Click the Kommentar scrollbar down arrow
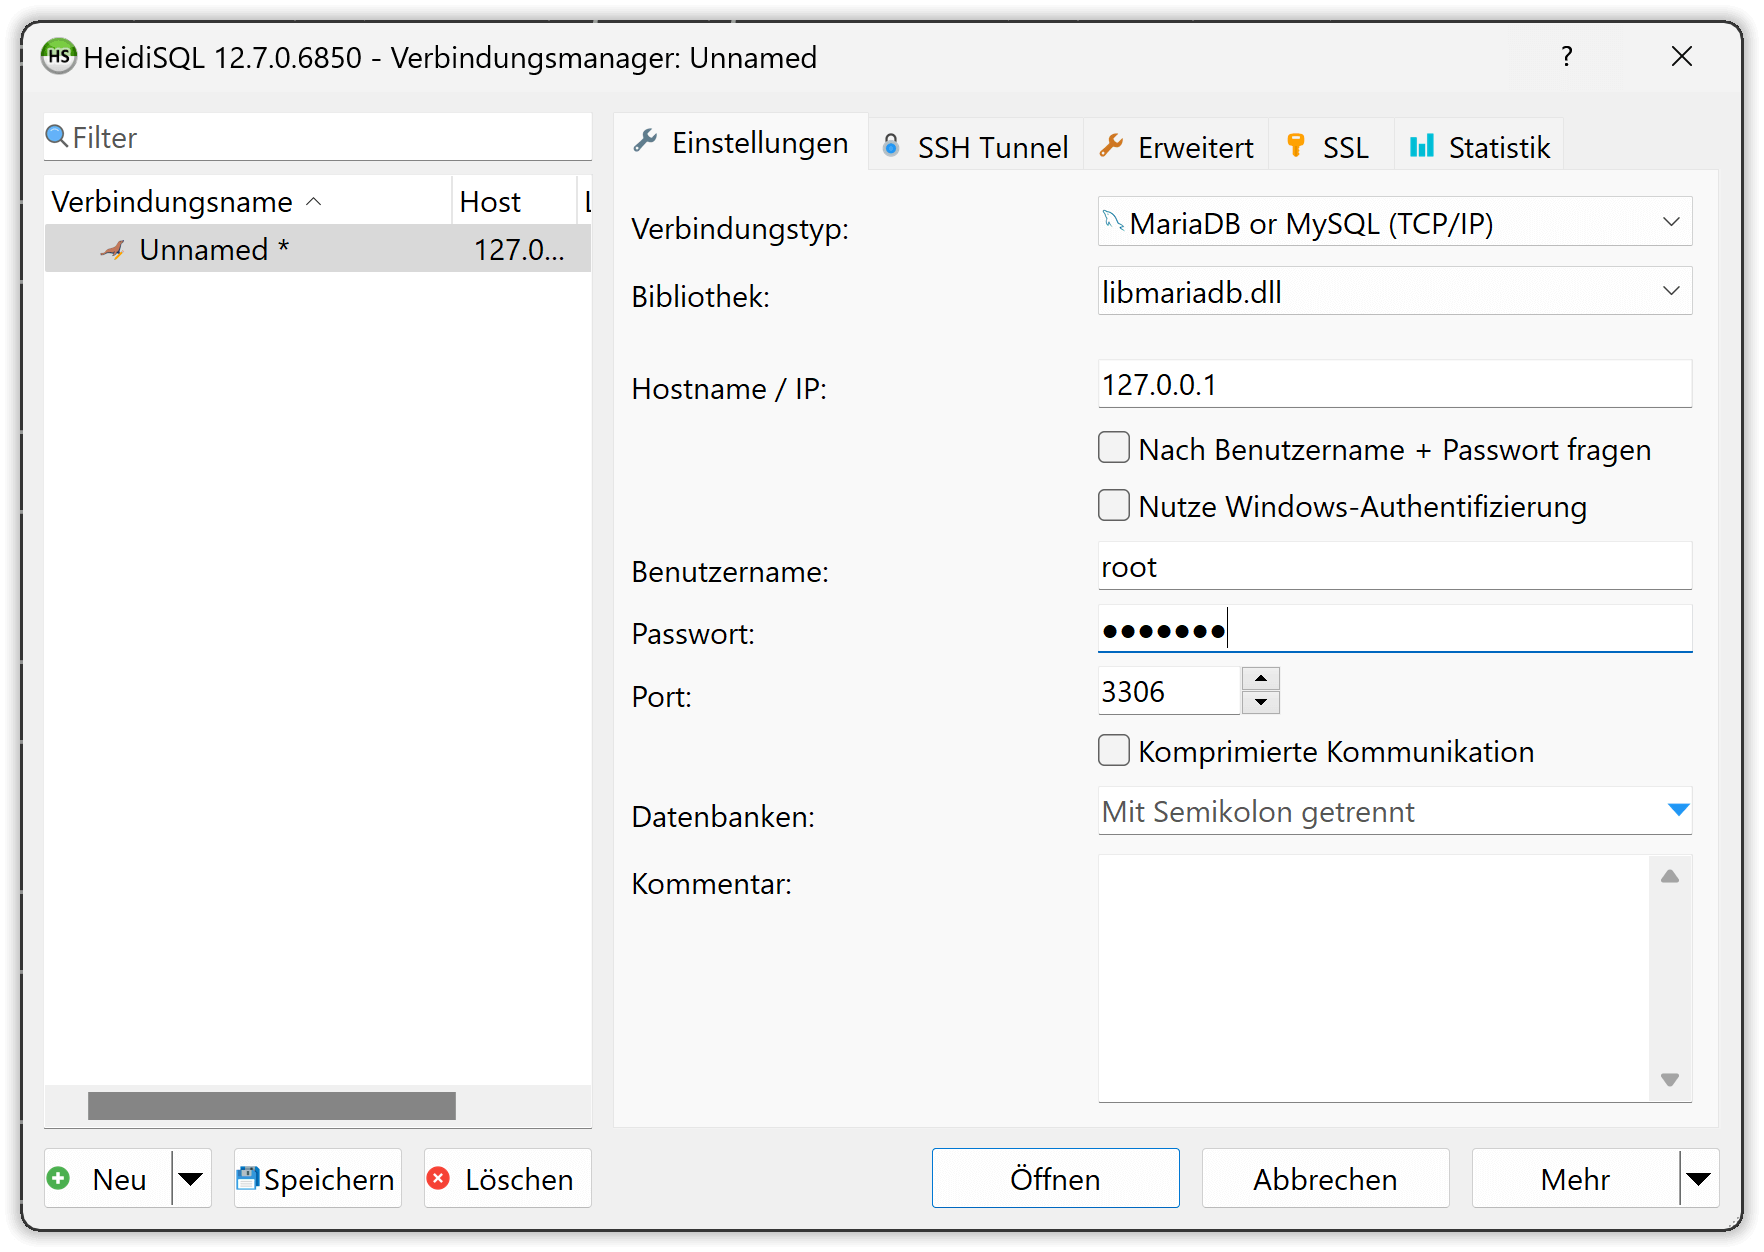 [x=1670, y=1079]
